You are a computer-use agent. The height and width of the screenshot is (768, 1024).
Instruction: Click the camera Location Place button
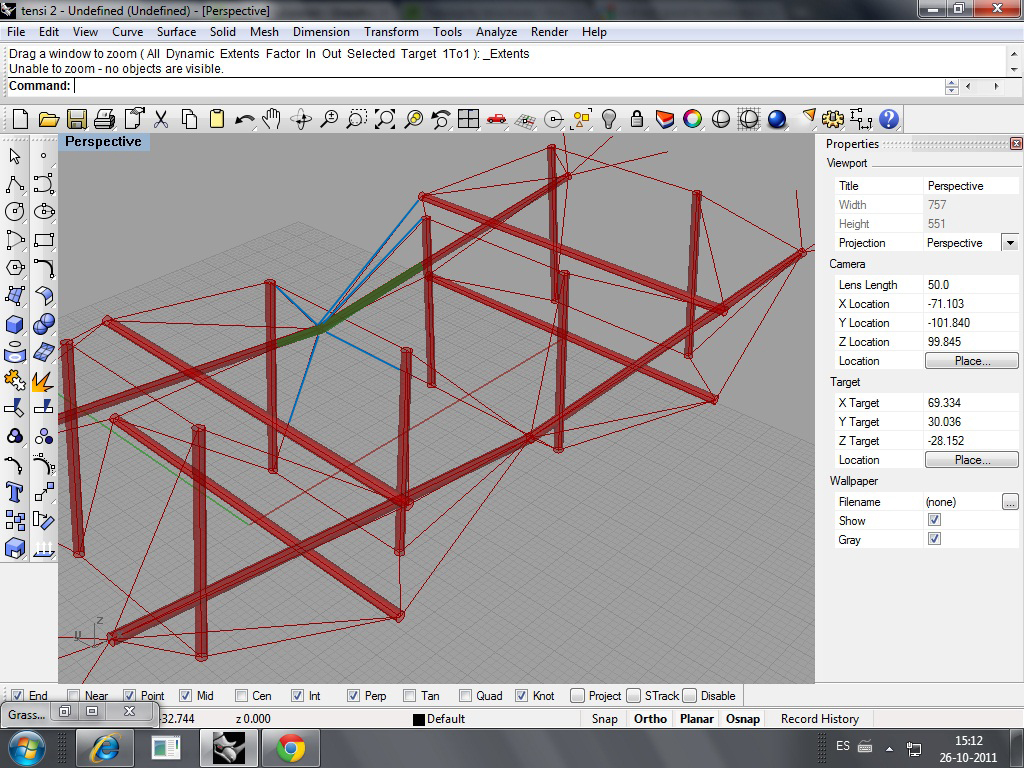[x=971, y=361]
